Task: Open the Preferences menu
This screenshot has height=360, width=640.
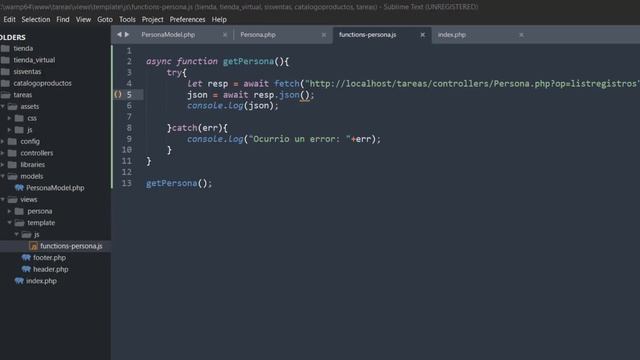Action: pos(187,20)
